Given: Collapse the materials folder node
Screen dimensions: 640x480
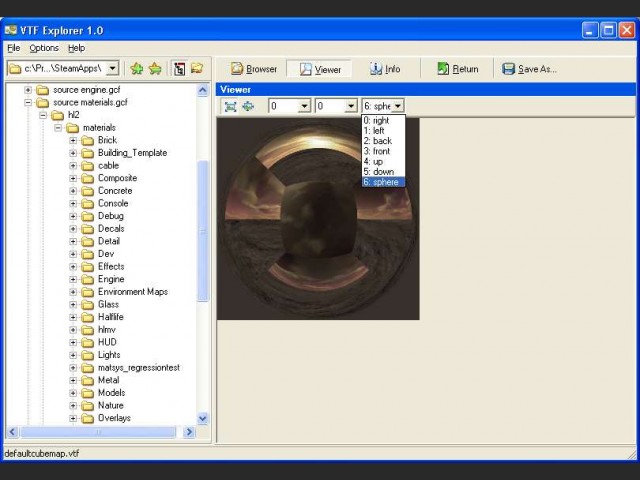Looking at the screenshot, I should pyautogui.click(x=58, y=128).
